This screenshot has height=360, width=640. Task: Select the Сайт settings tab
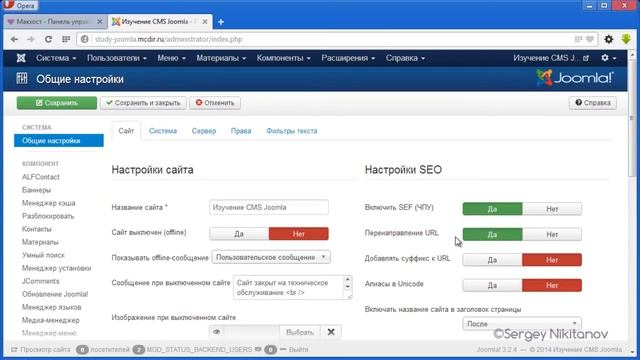tap(126, 131)
